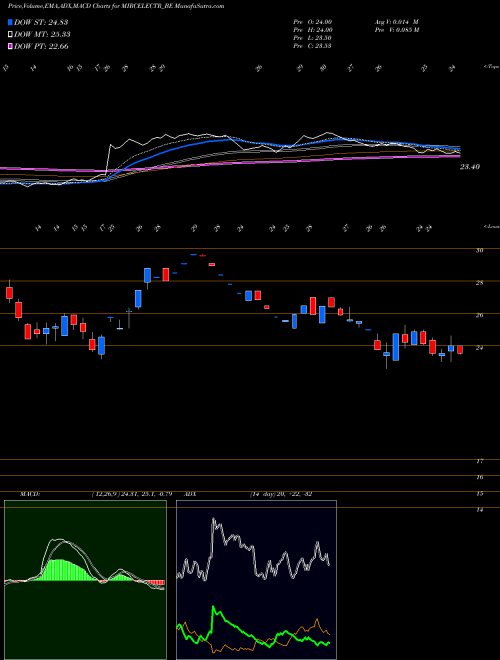This screenshot has width=500, height=660.
Task: Click the 'Pre C: 23.33' value
Action: [x=313, y=46]
